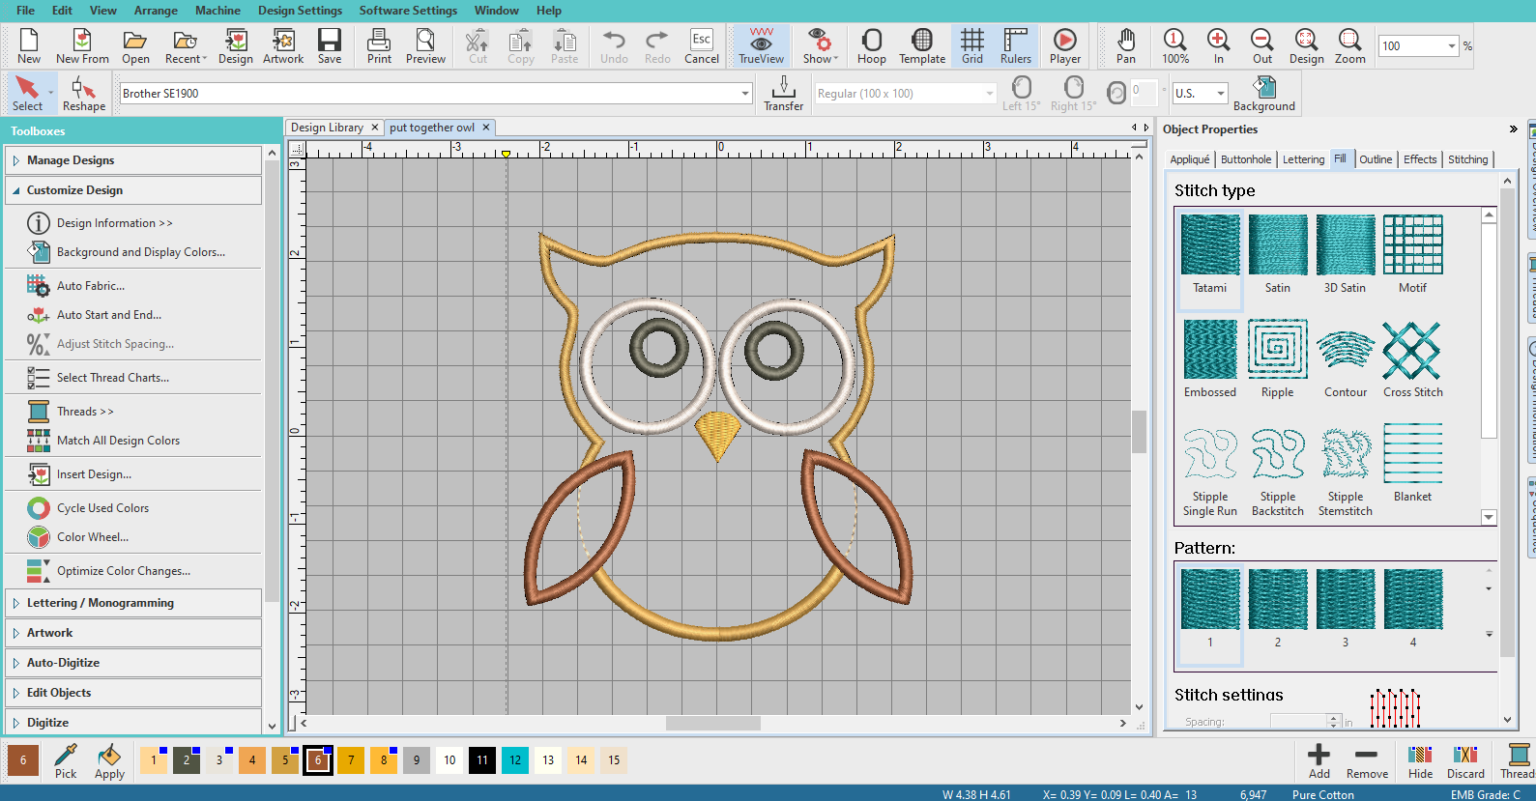Select the Reshape tool
This screenshot has height=801, width=1536.
tap(84, 93)
